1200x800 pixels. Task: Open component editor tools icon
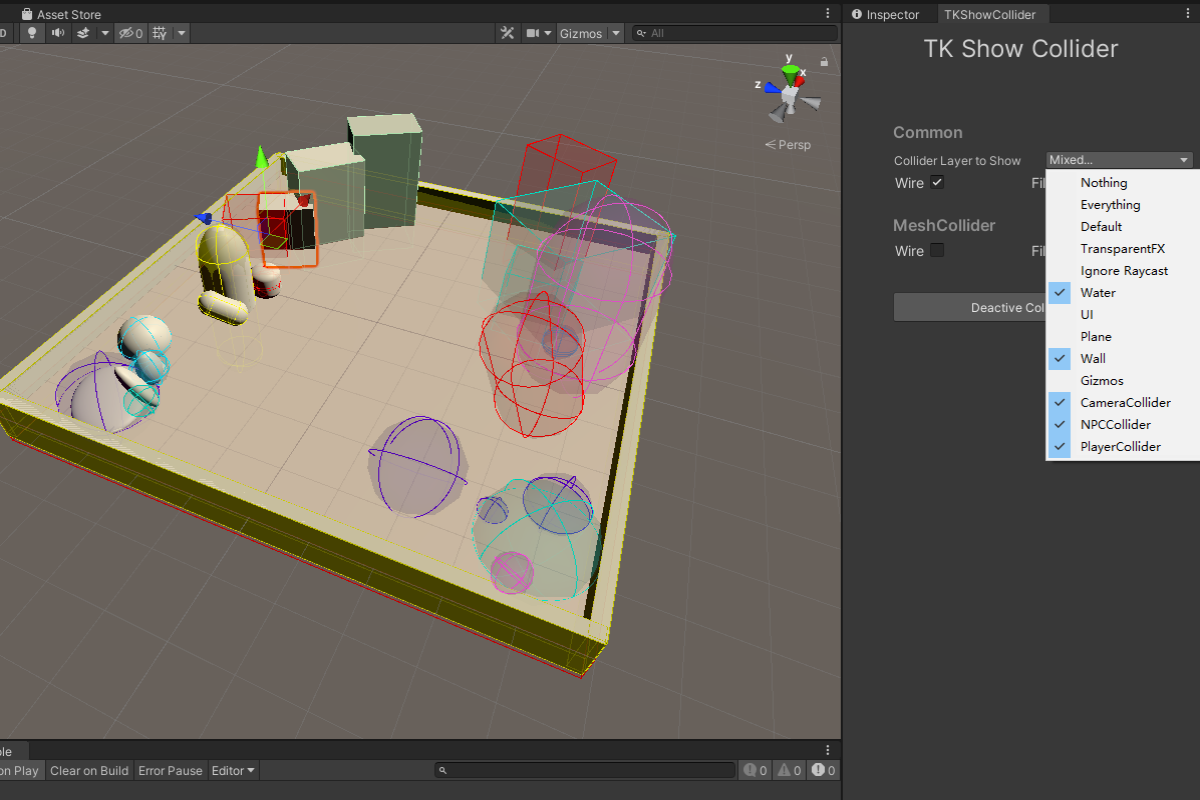(x=507, y=33)
